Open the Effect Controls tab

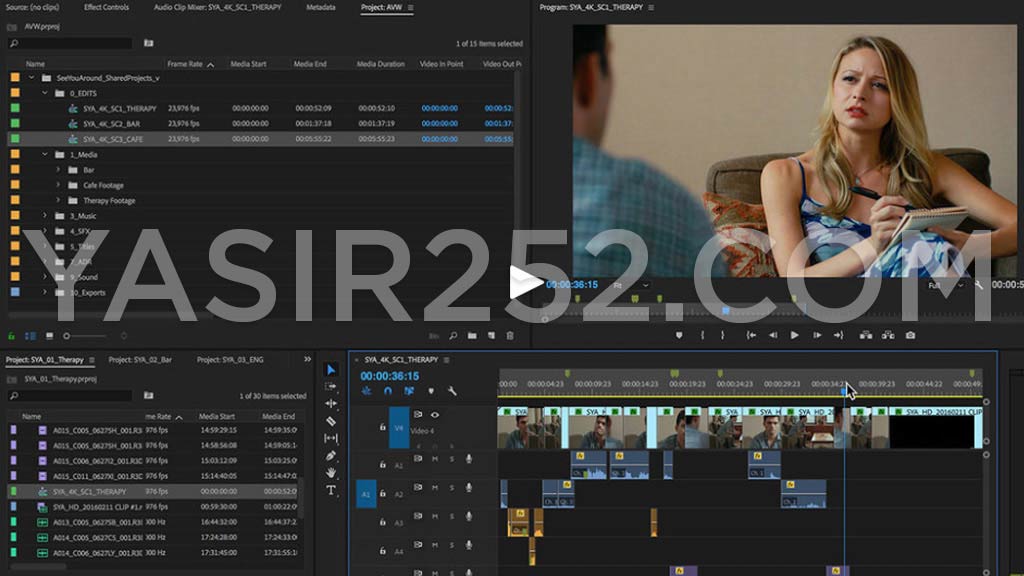coord(107,8)
